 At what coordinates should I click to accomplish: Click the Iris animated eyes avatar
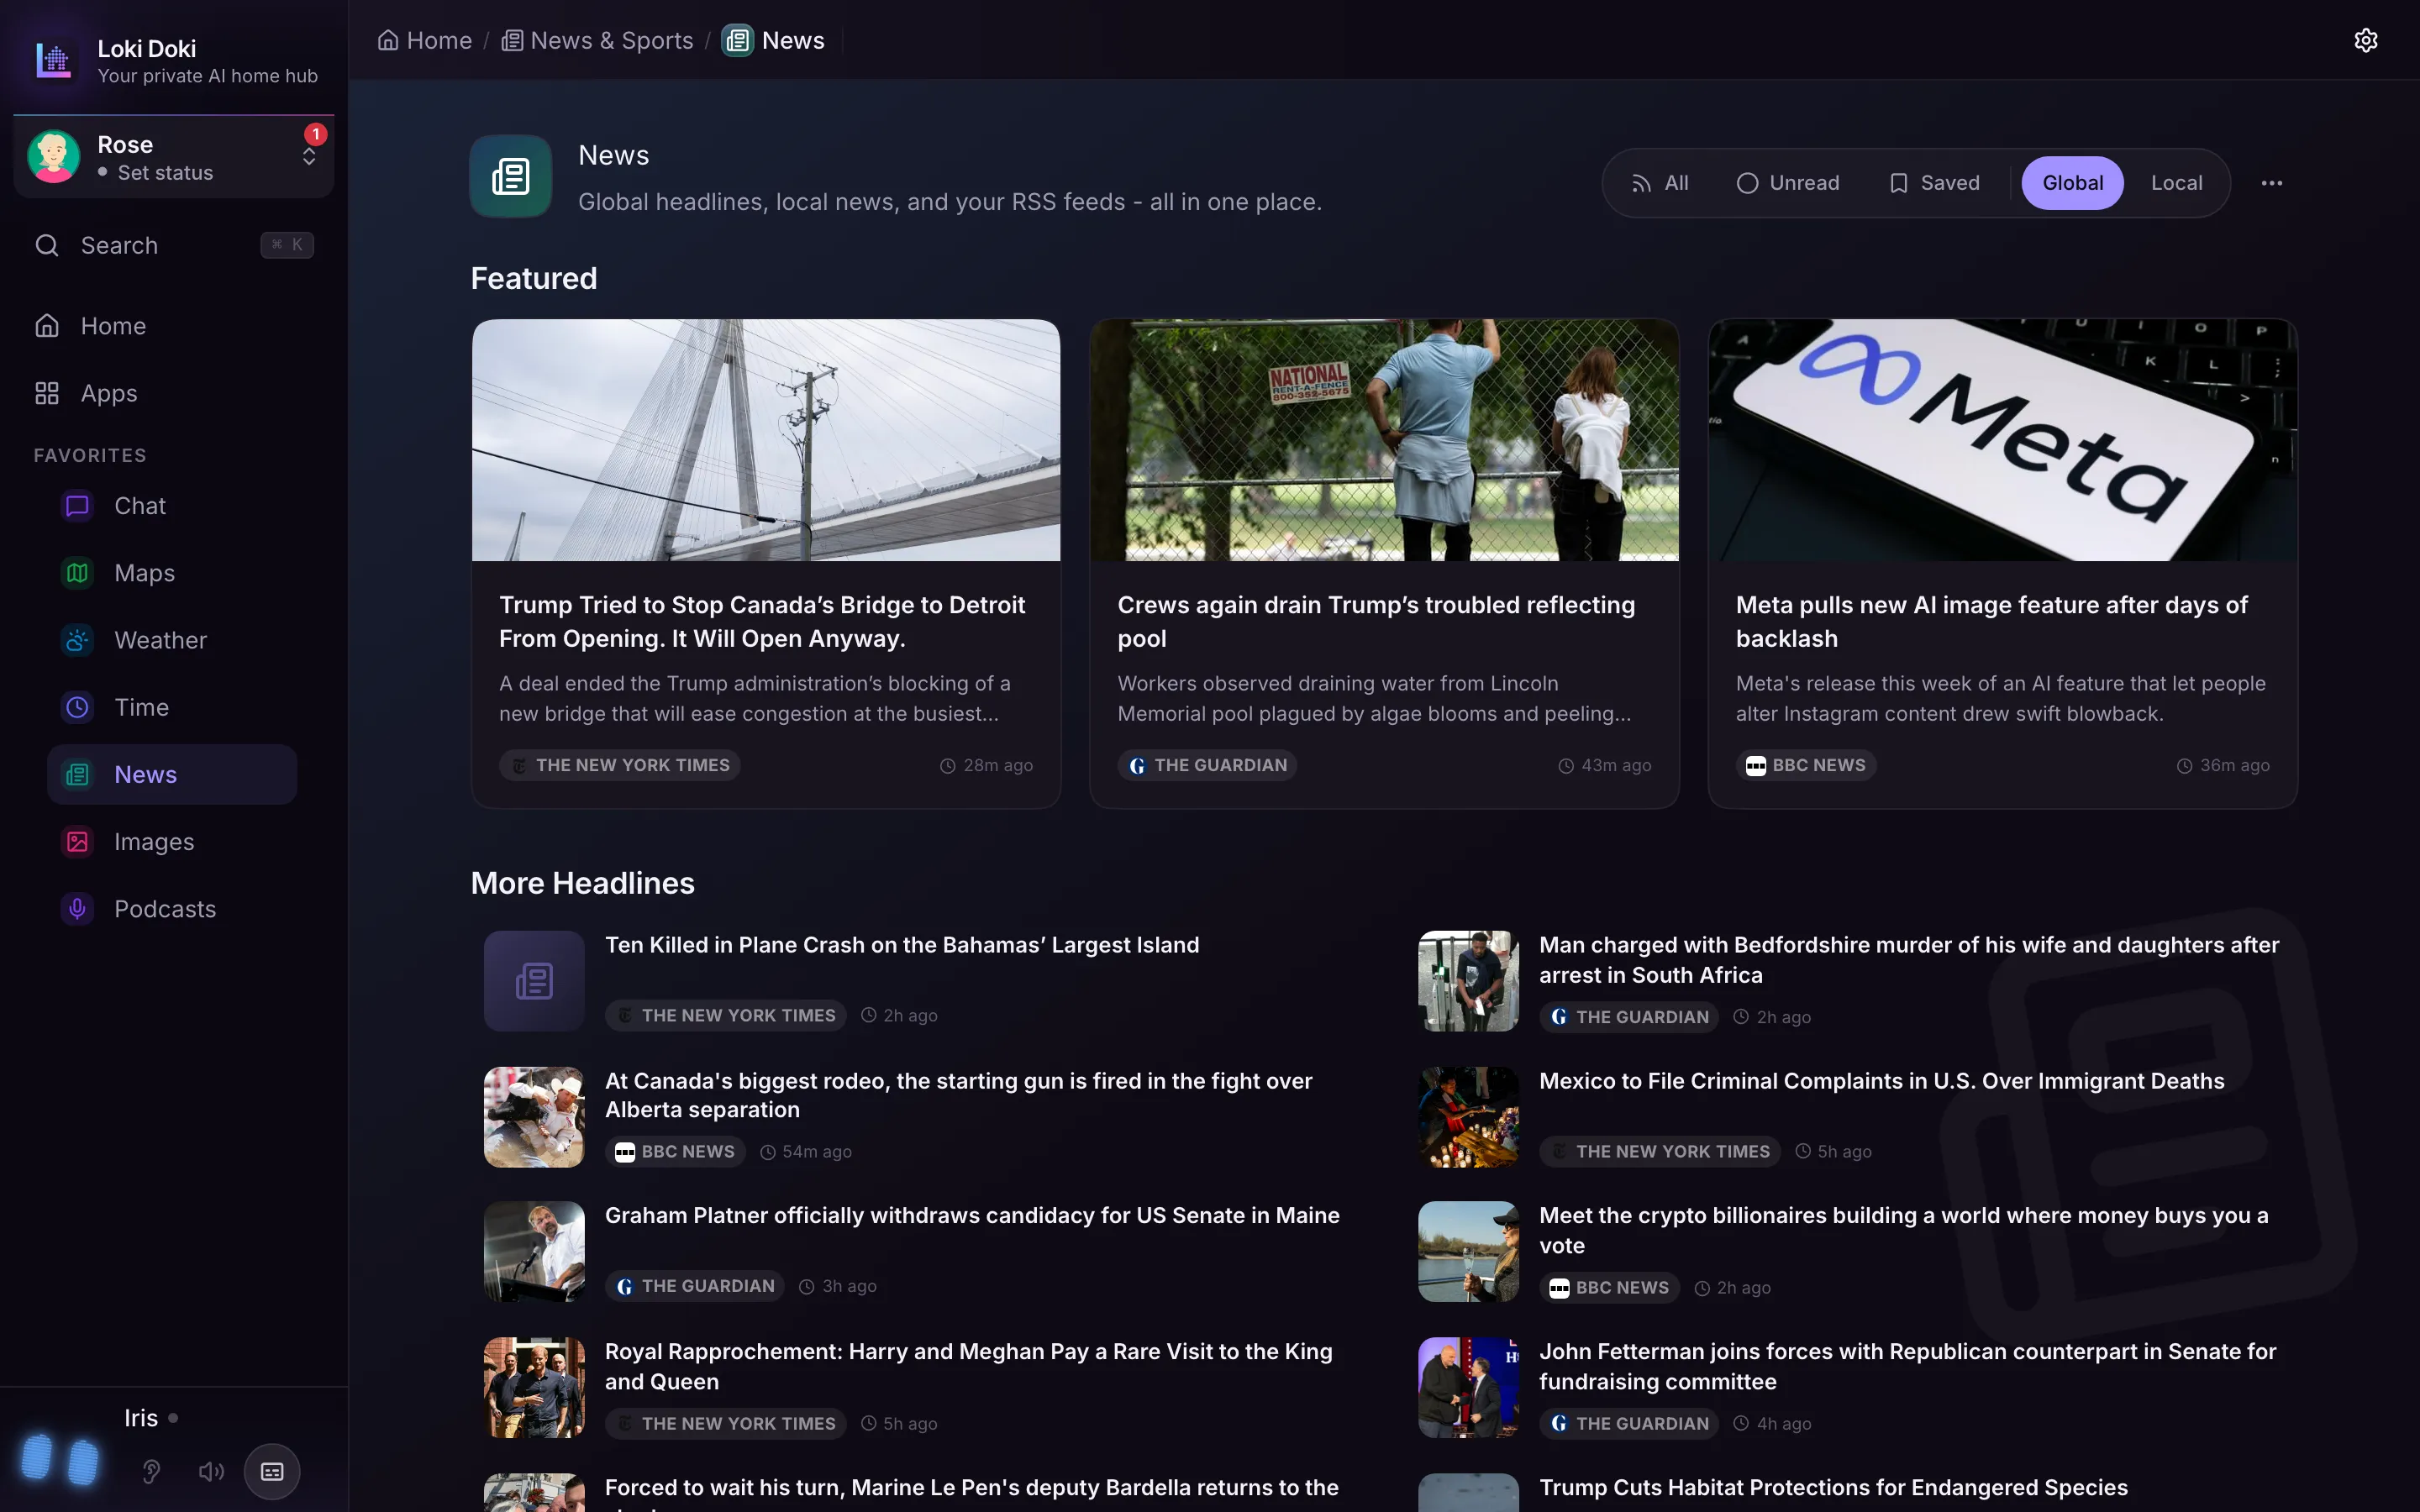[x=60, y=1459]
